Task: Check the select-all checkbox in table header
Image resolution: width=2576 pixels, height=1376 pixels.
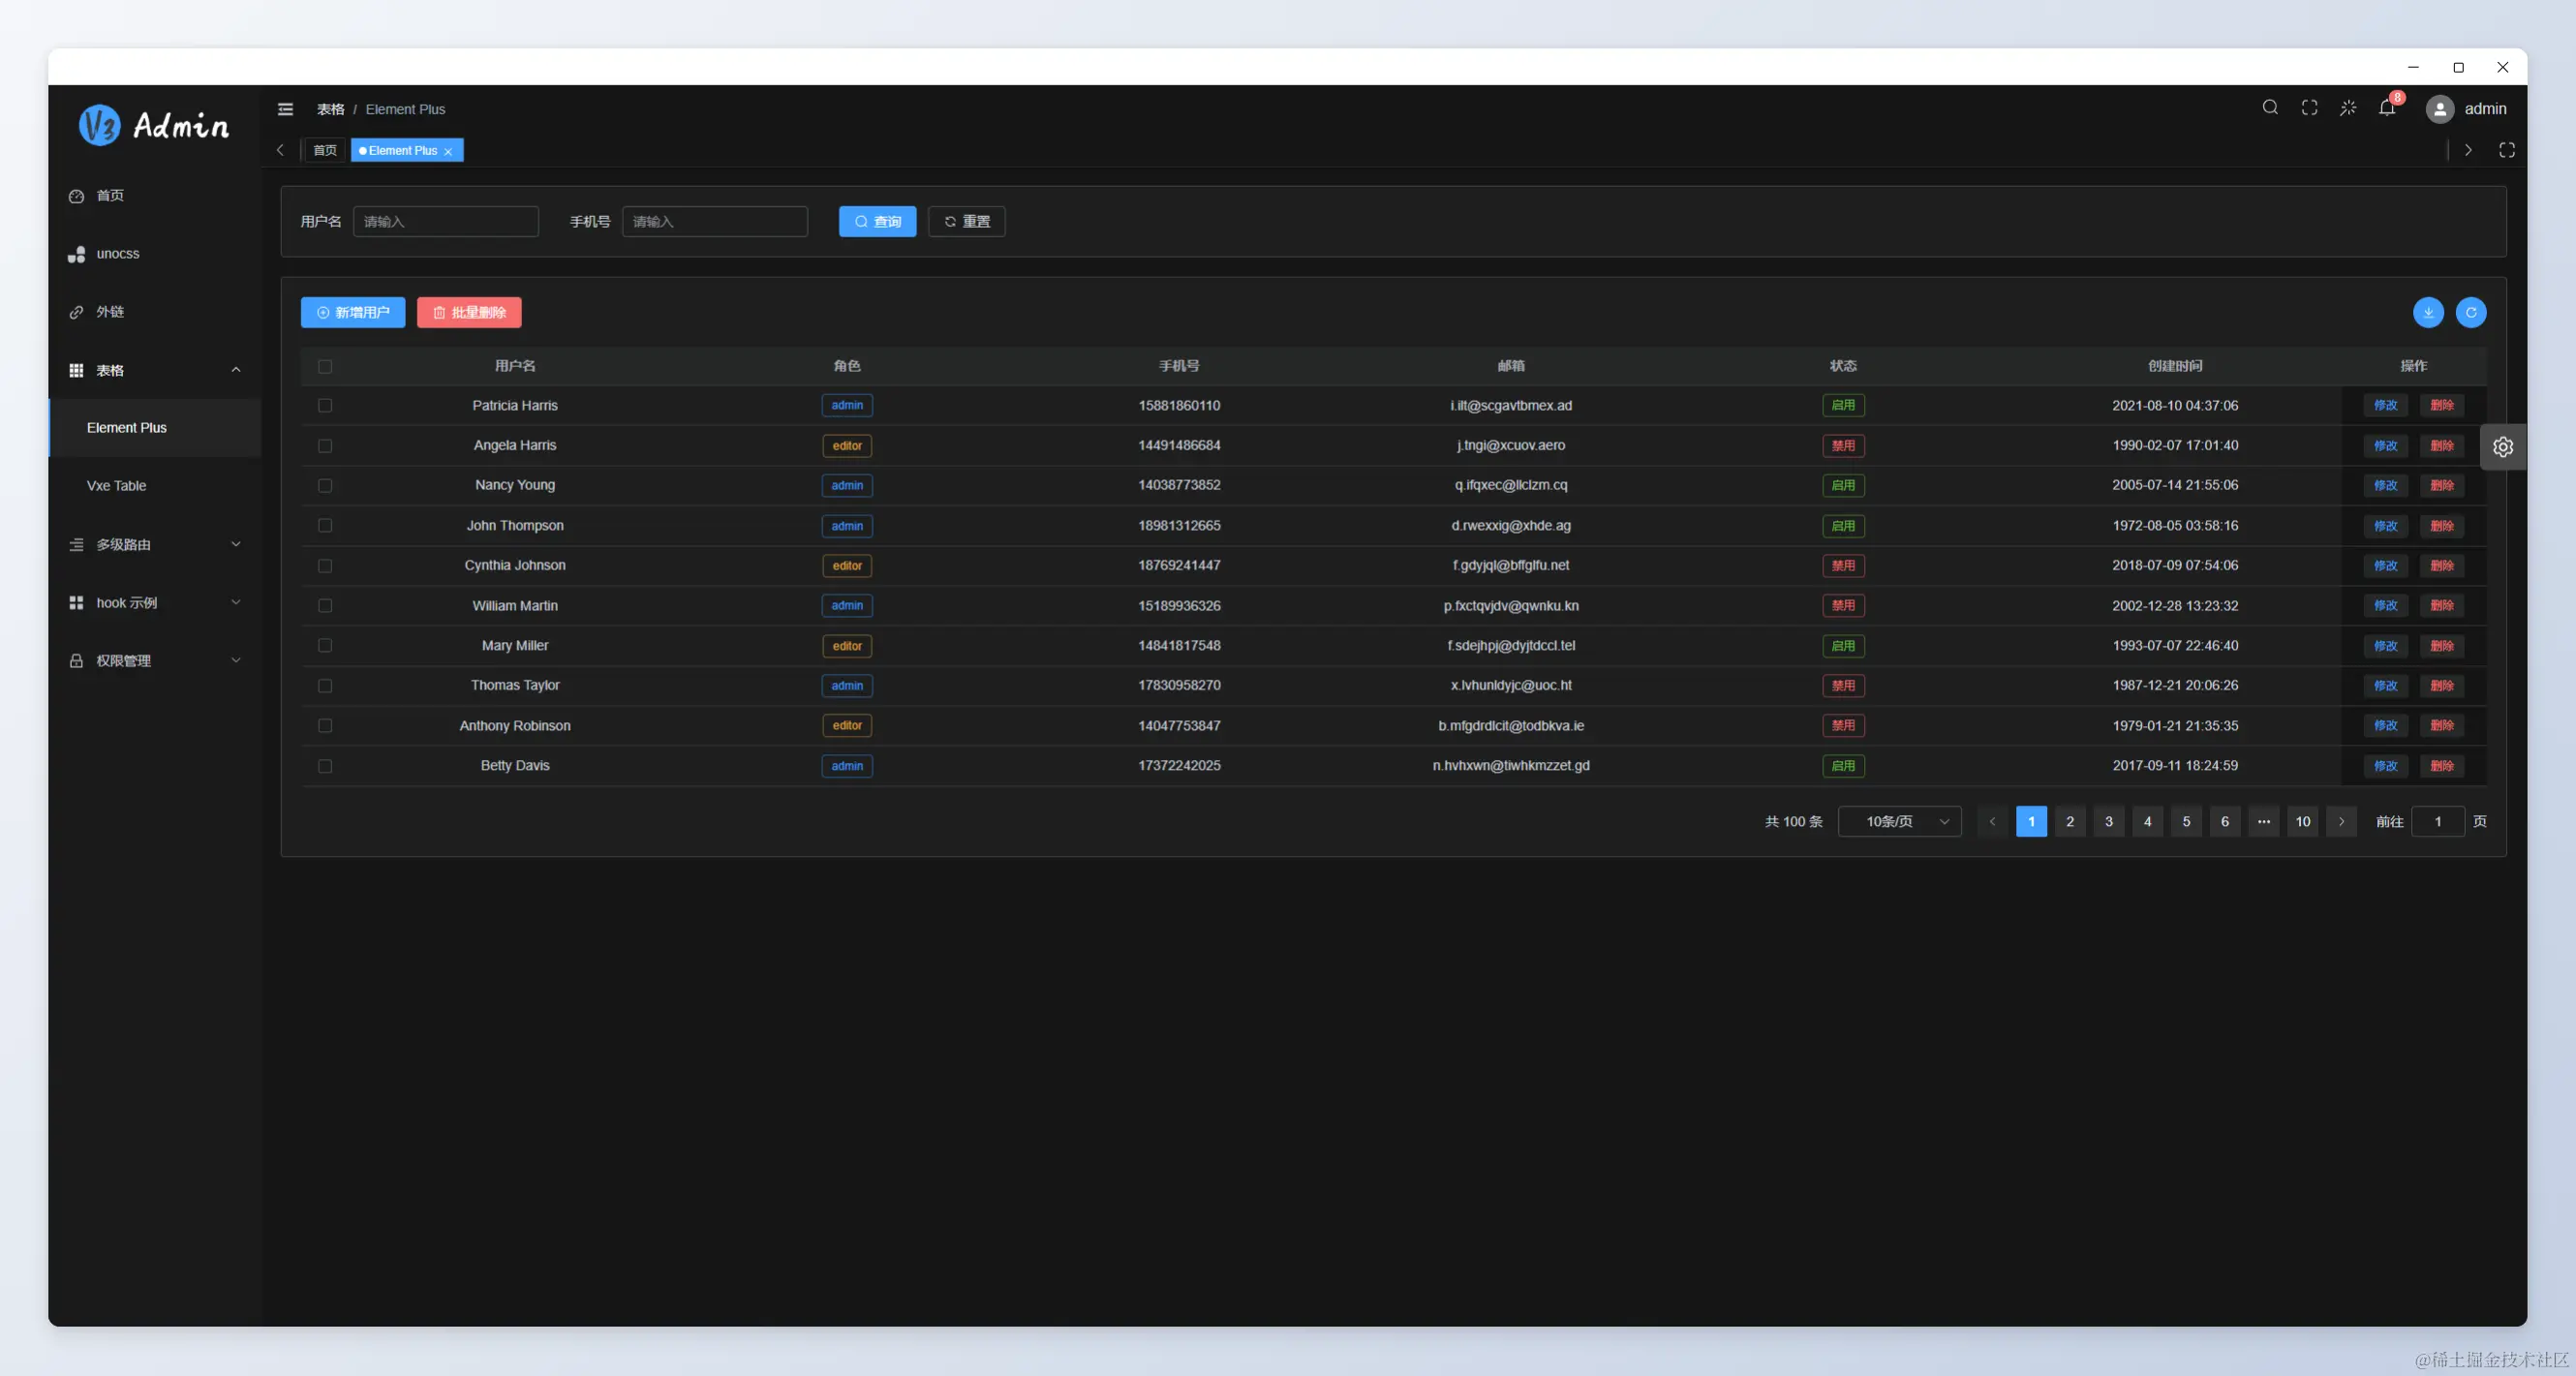Action: pyautogui.click(x=325, y=366)
